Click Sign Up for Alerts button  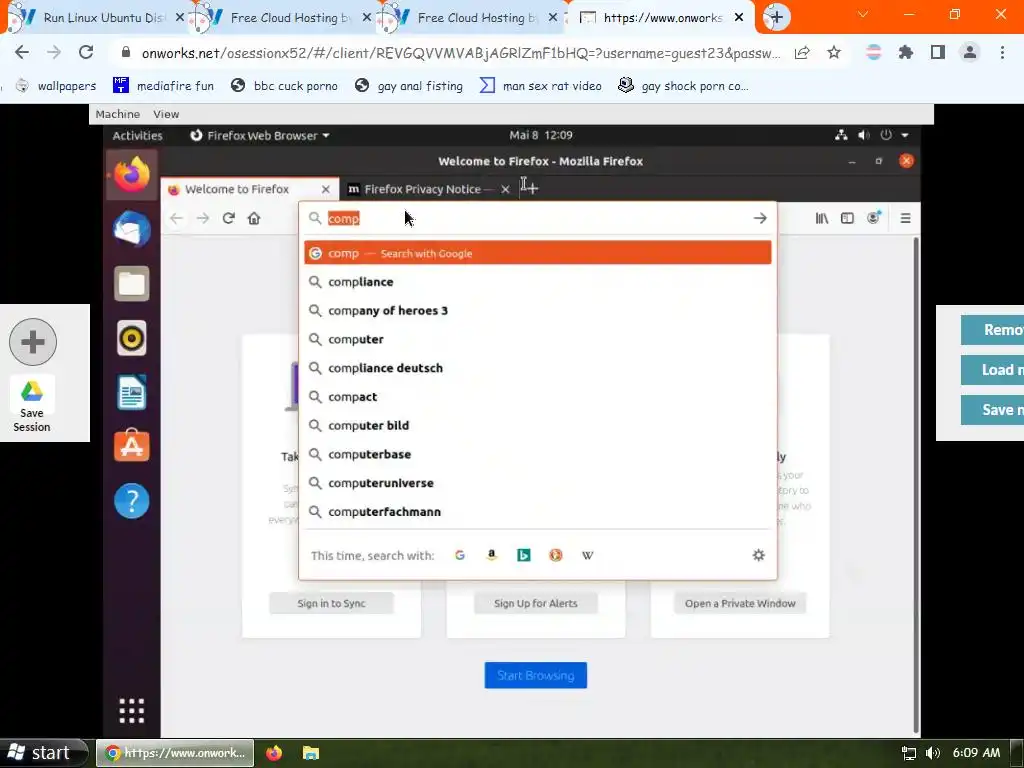[x=536, y=603]
